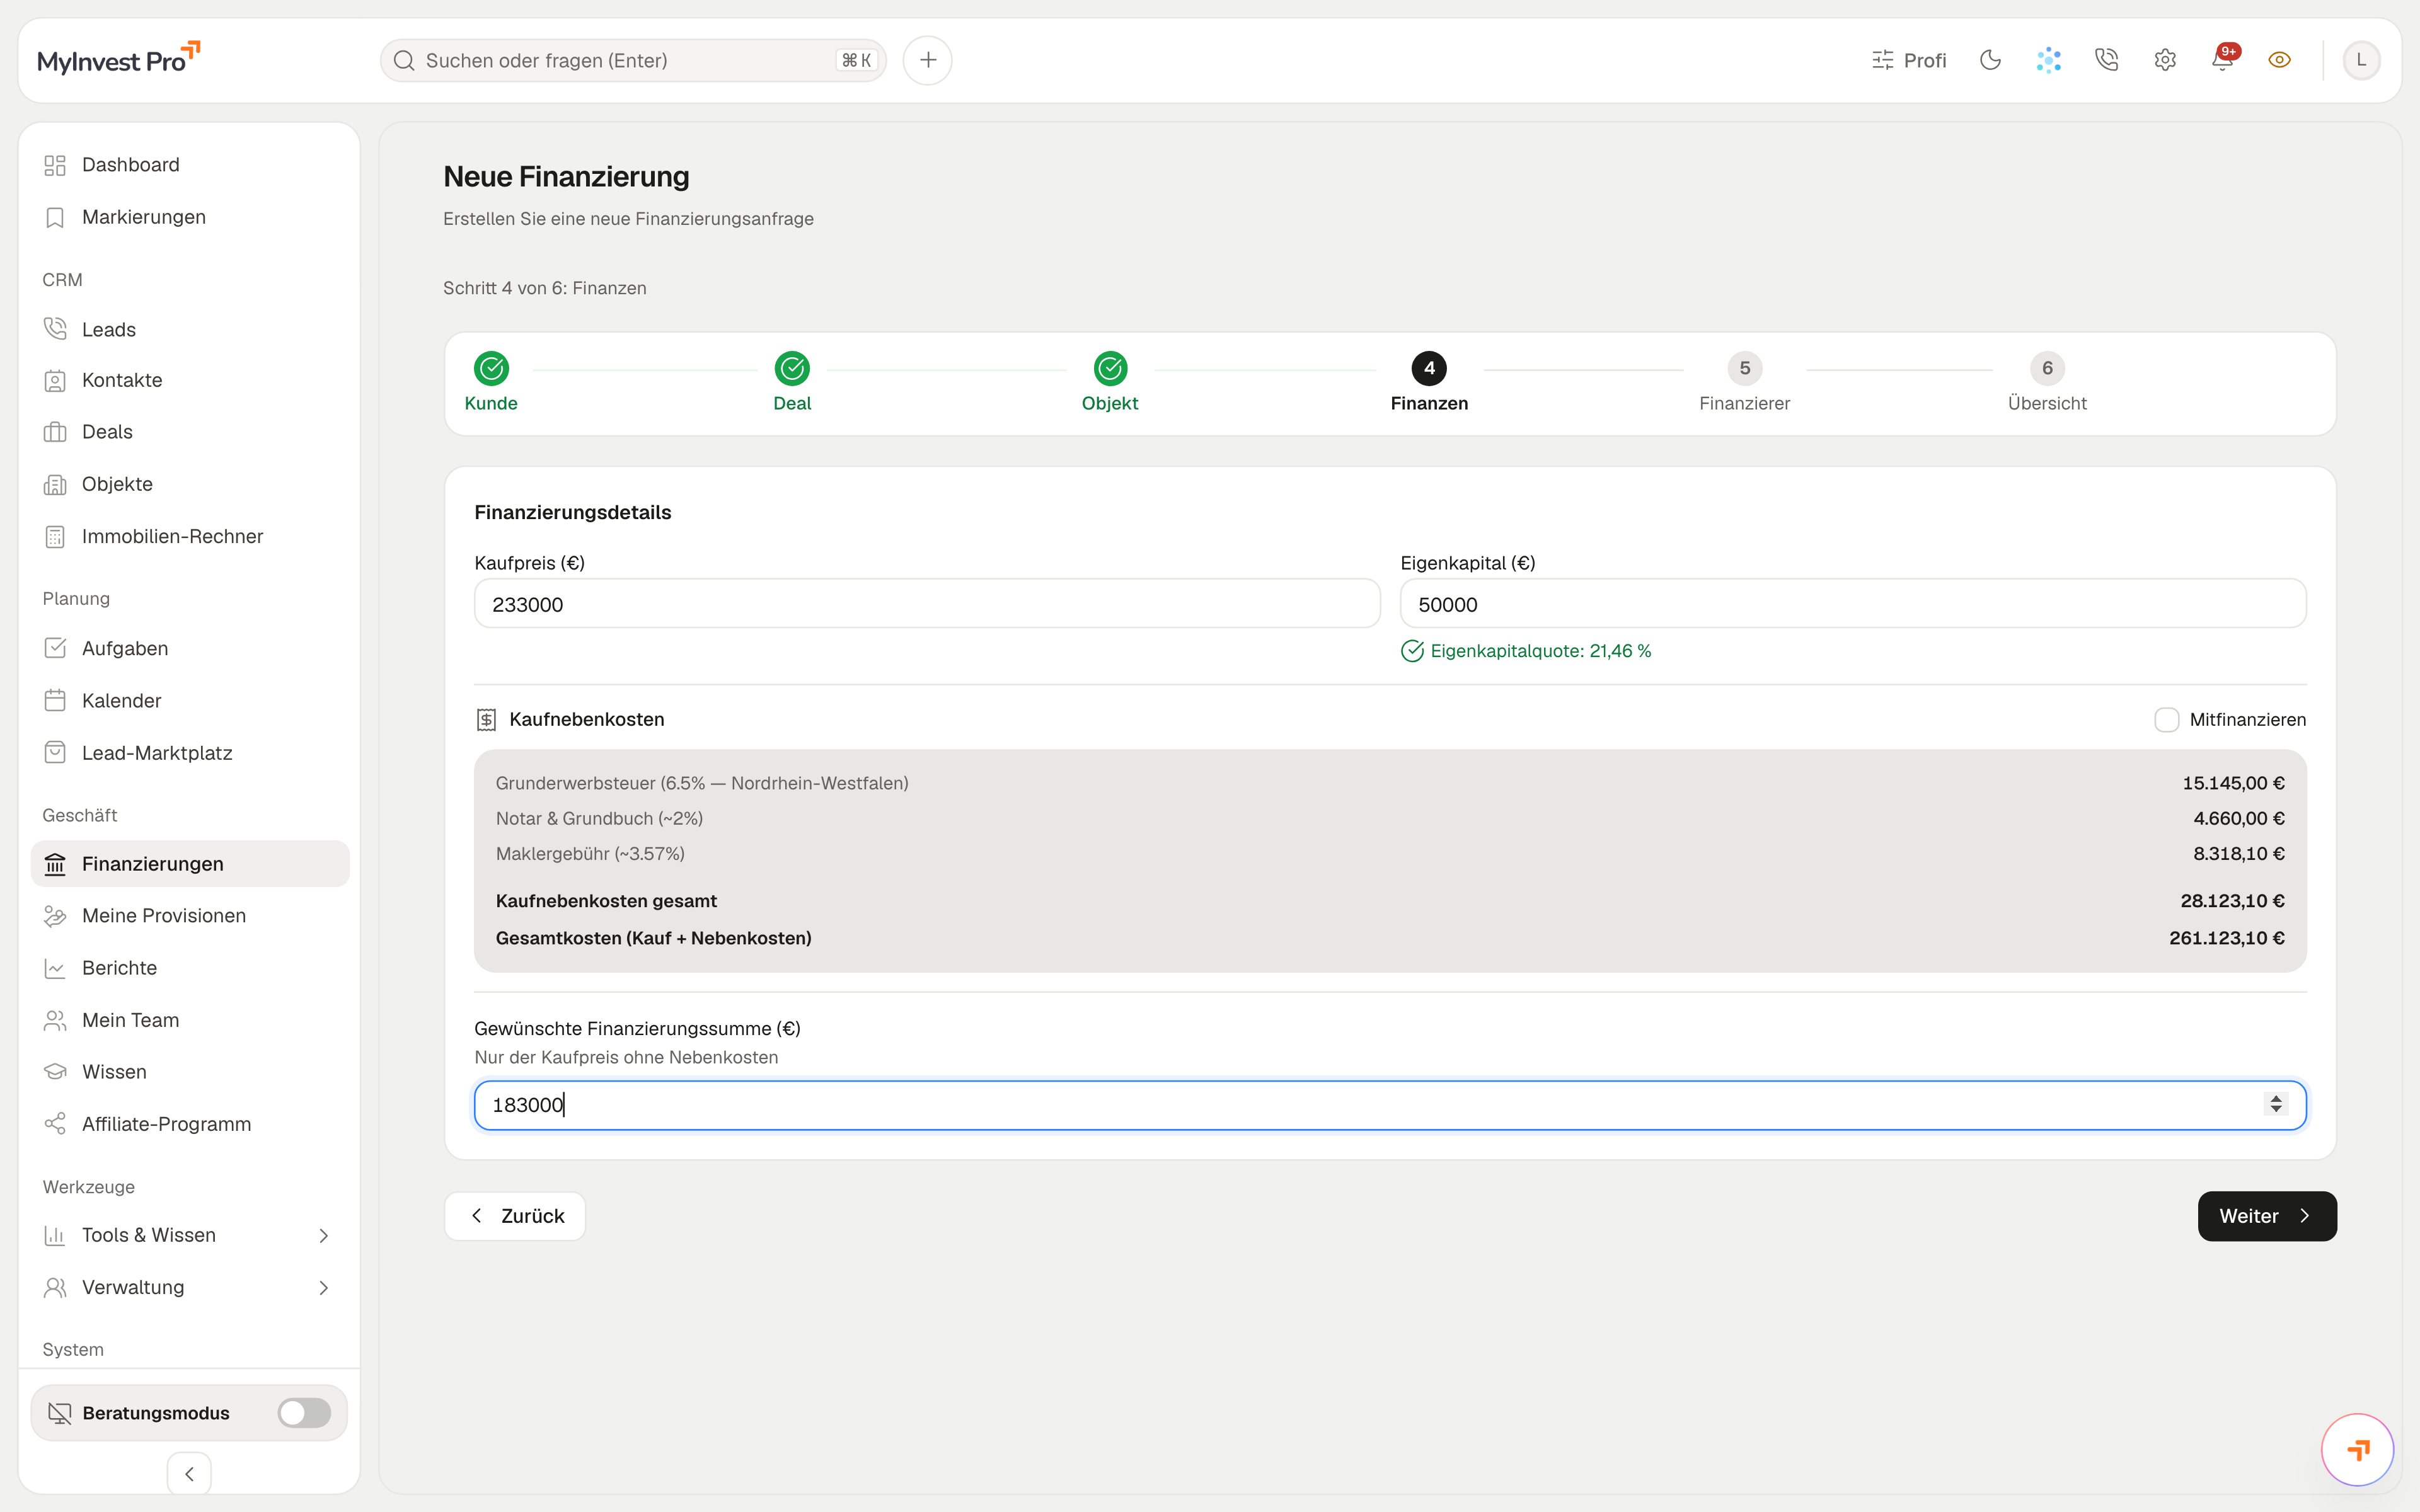
Task: Click the Beratungsmodus screen icon
Action: coord(60,1413)
